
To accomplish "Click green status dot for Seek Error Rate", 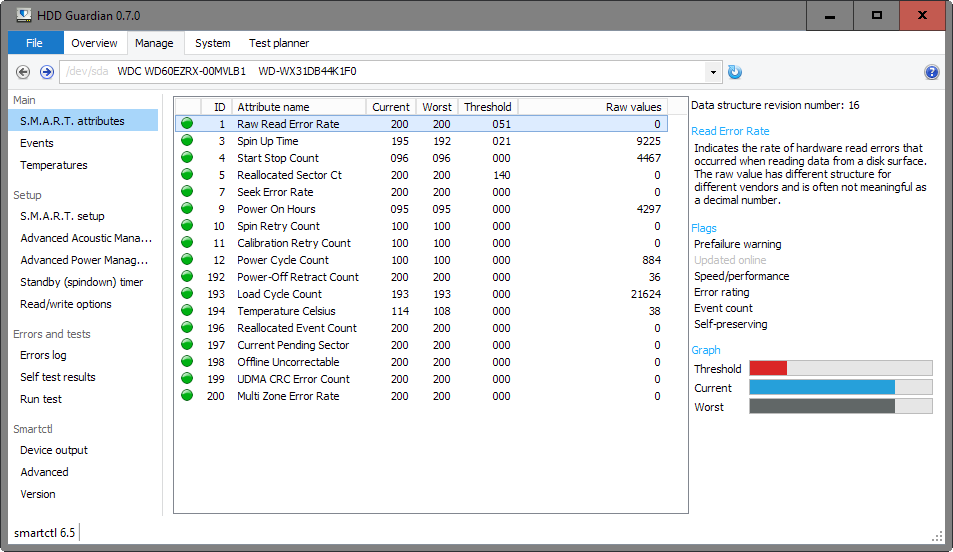I will [x=187, y=191].
